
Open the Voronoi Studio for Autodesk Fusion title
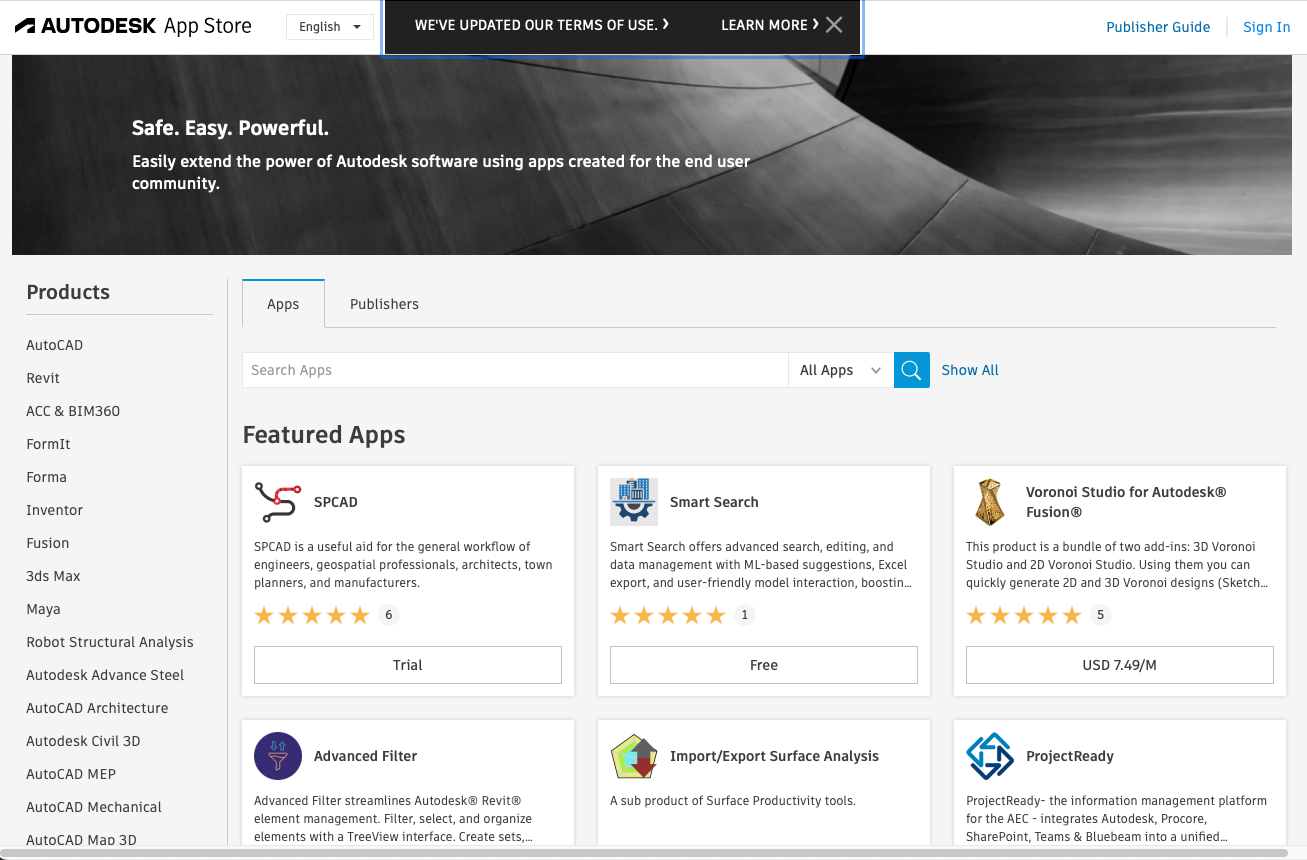click(x=1126, y=502)
